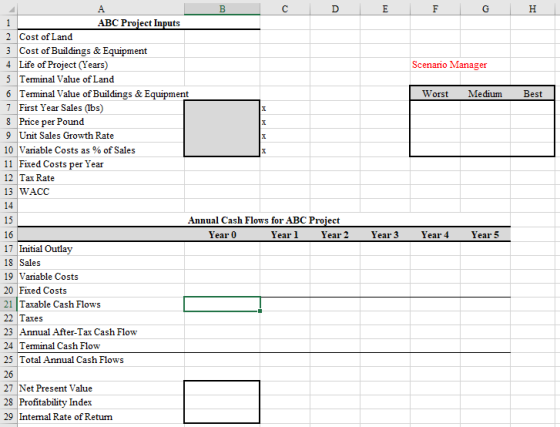Click the 'Year 0' column heading
The width and height of the screenshot is (560, 427).
click(222, 235)
